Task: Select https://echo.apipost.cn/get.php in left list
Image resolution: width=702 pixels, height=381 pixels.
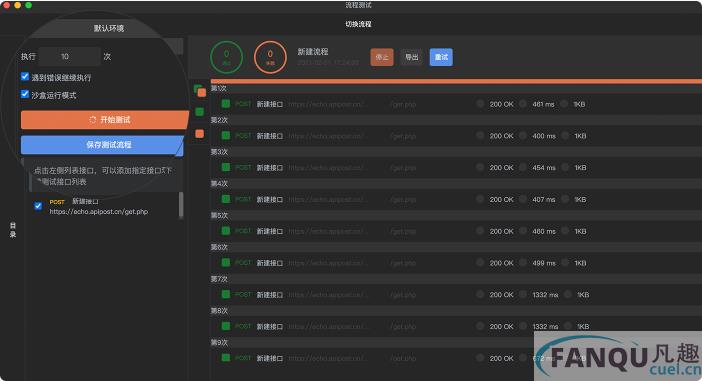Action: 98,211
